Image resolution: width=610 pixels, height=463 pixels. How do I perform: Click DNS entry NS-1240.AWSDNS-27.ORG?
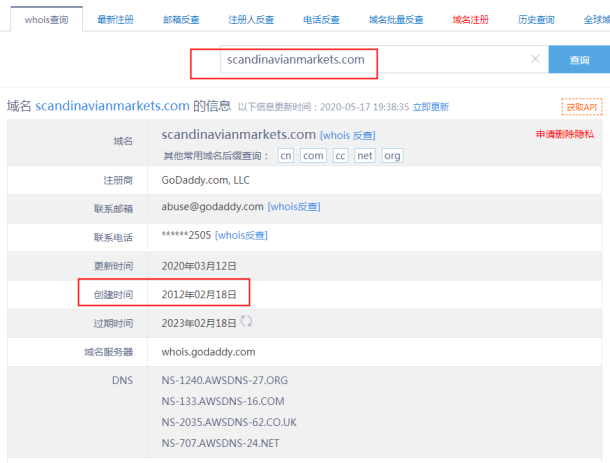point(224,380)
